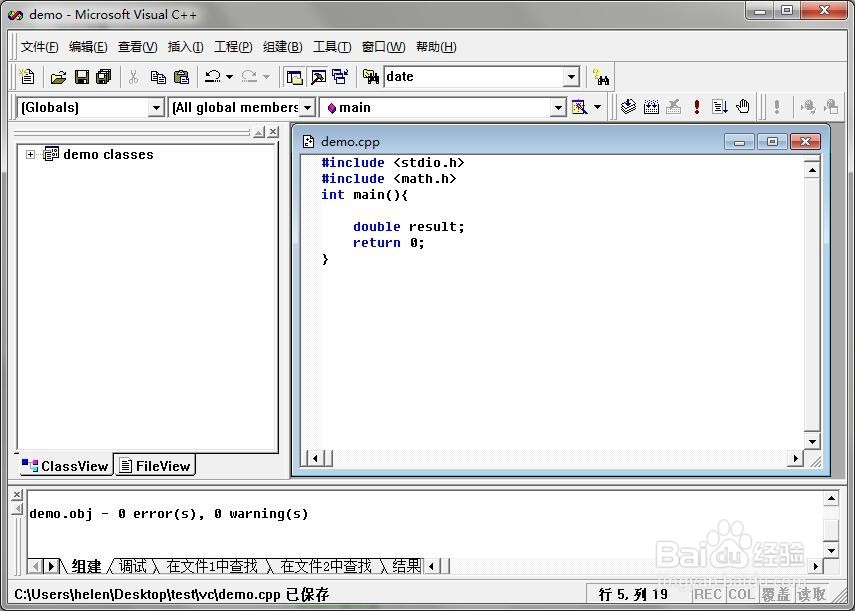Click the Copy icon
The height and width of the screenshot is (611, 855).
(158, 77)
